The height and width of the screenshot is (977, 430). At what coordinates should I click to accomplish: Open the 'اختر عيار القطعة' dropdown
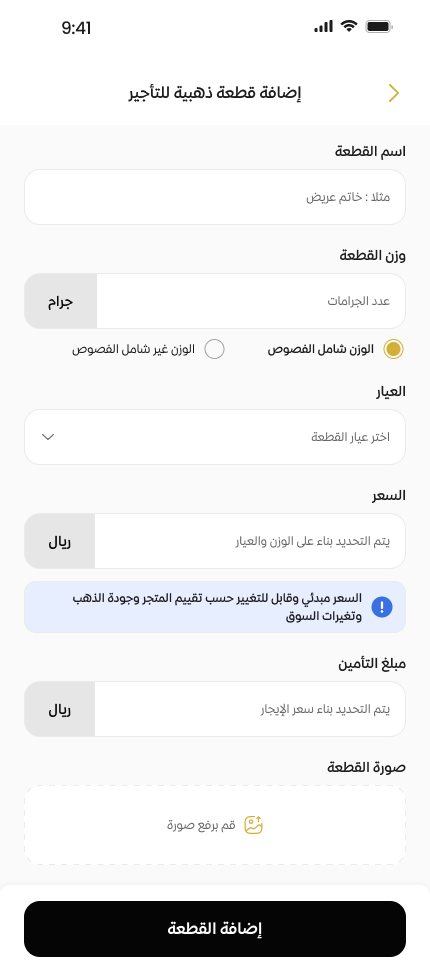(215, 437)
